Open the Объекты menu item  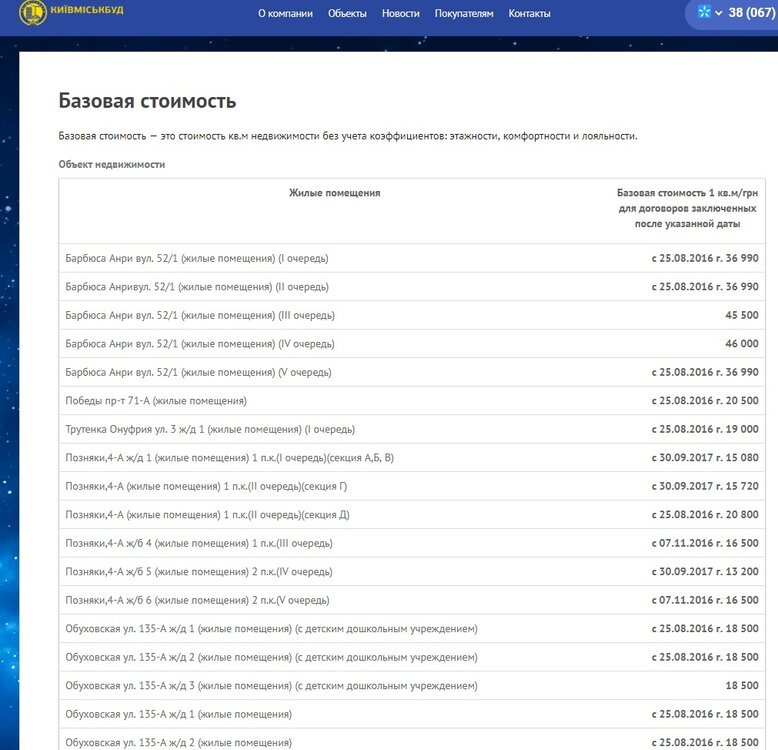coord(347,13)
